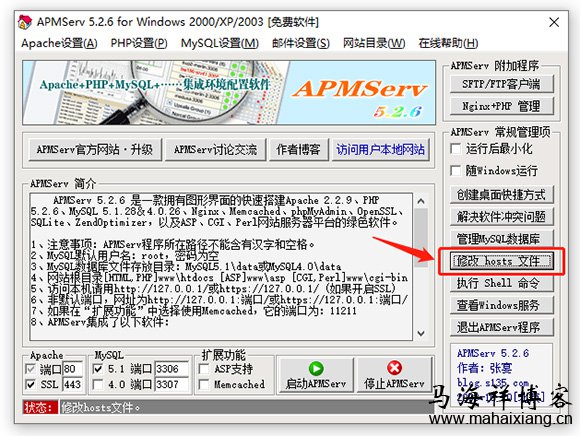
Task: Click the MySQL port 3307 field
Action: [x=171, y=384]
